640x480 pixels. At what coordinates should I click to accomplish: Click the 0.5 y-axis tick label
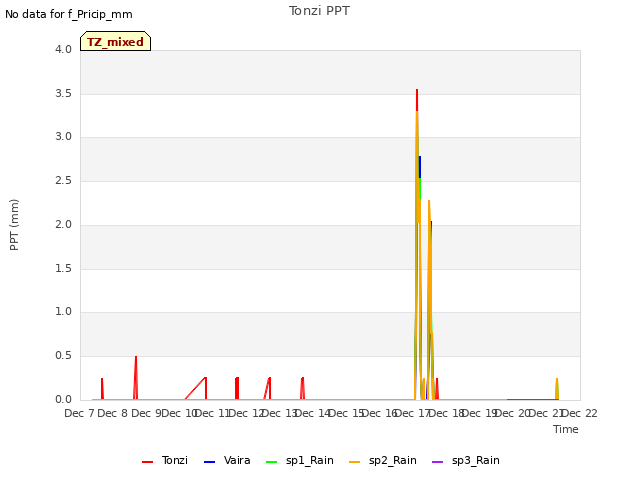[63, 356]
